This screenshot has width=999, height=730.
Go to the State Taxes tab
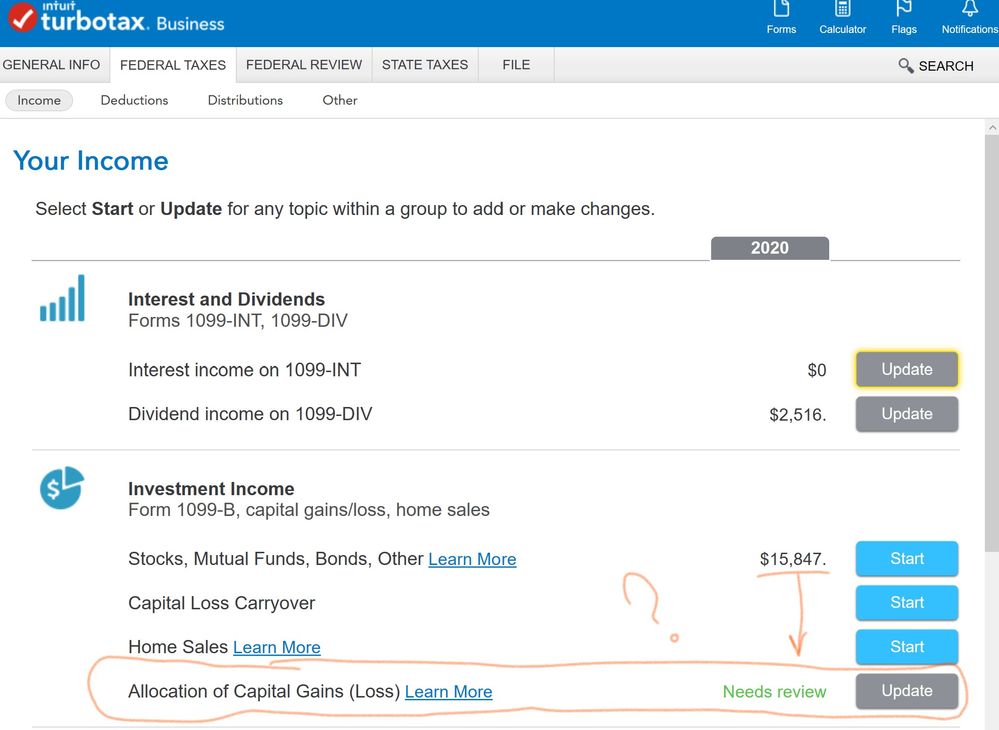tap(425, 65)
